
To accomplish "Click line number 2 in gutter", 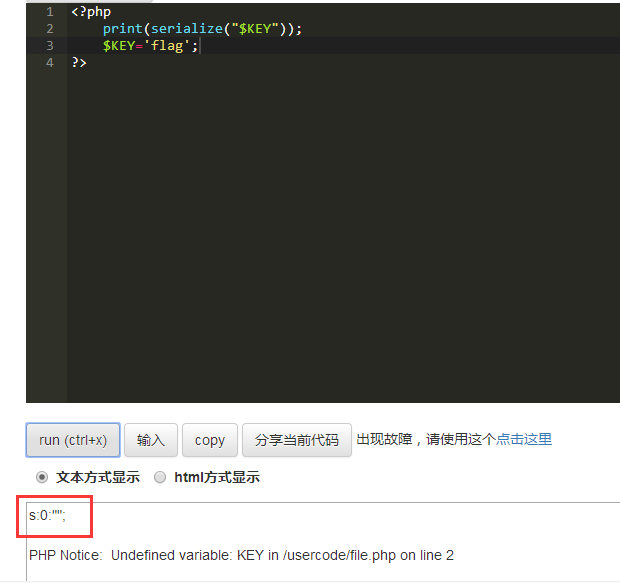I will tap(49, 28).
